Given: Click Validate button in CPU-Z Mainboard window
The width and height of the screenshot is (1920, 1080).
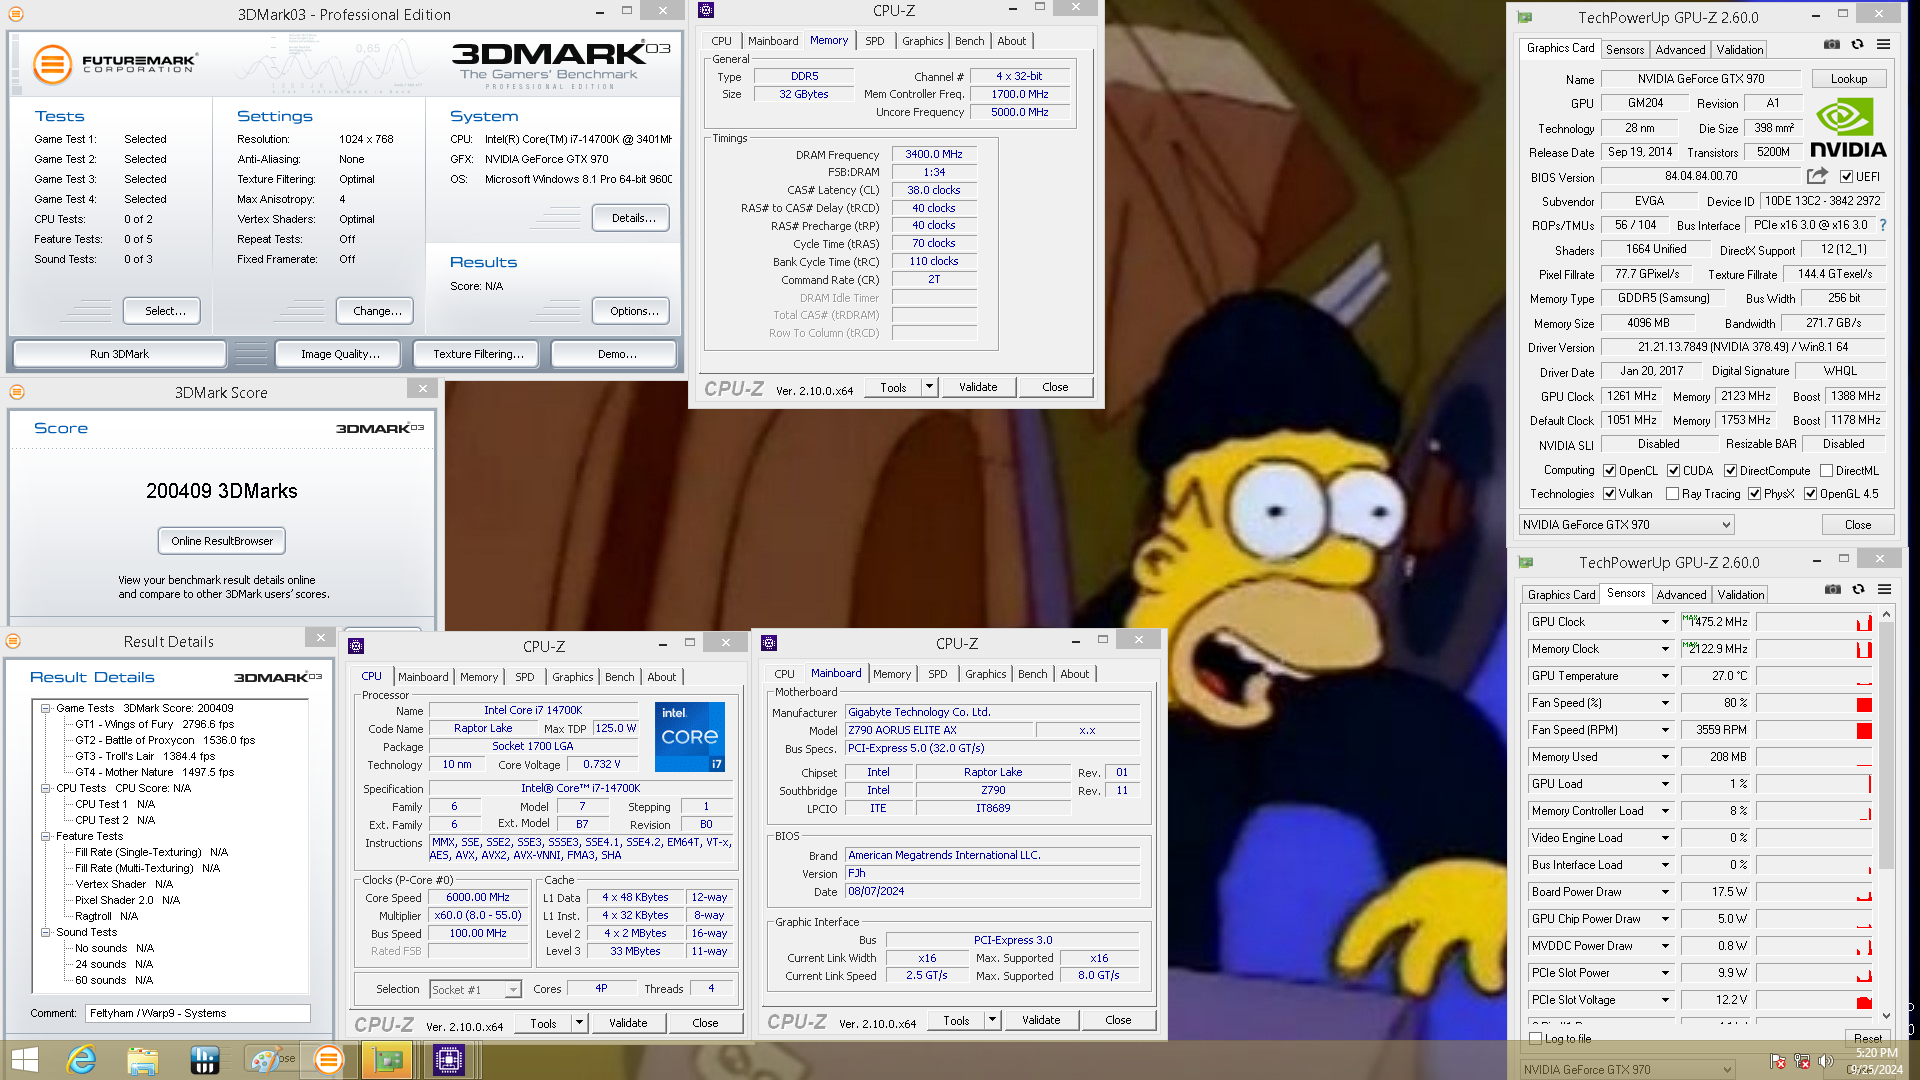Looking at the screenshot, I should pyautogui.click(x=1041, y=1020).
